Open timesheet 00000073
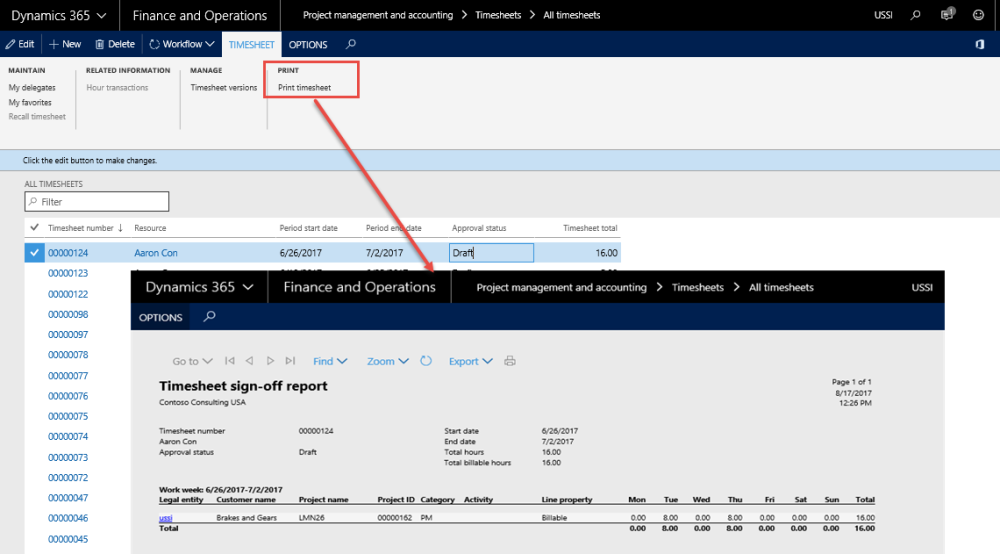 pyautogui.click(x=68, y=457)
